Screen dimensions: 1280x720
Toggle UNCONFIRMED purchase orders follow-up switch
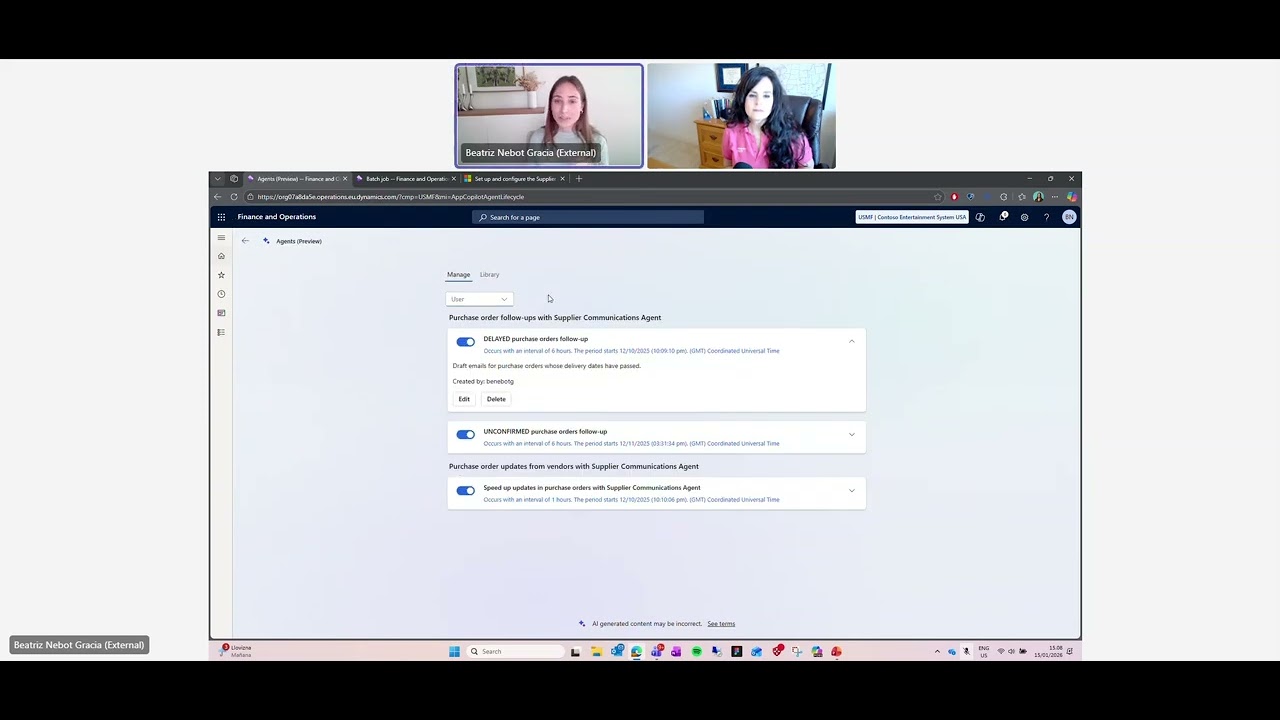tap(465, 434)
